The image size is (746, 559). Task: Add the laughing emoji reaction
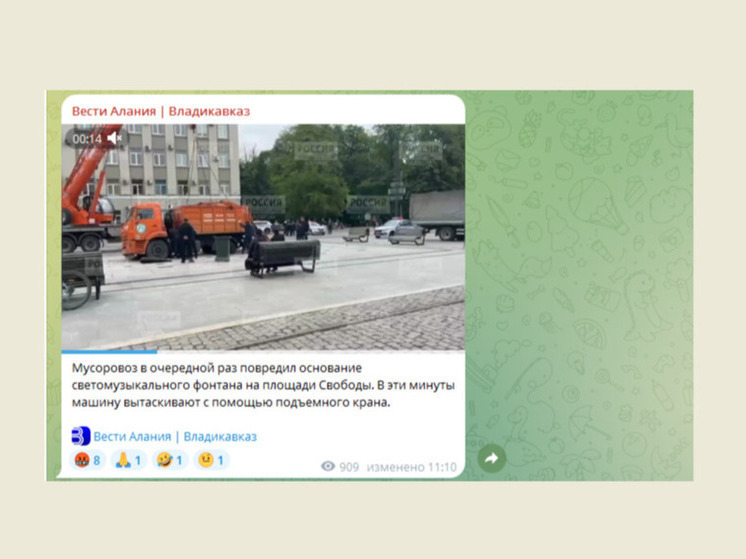tap(170, 460)
